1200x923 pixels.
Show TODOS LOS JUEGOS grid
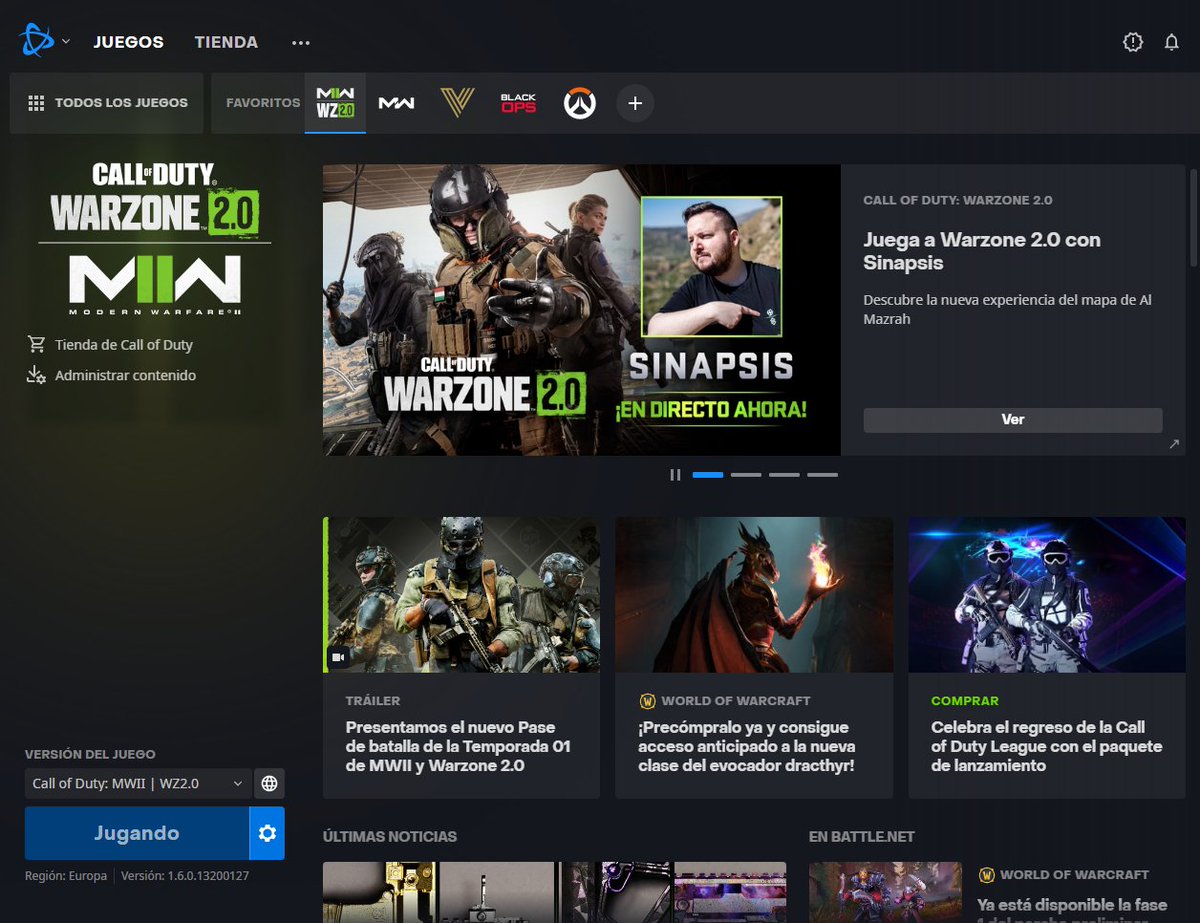click(x=107, y=103)
